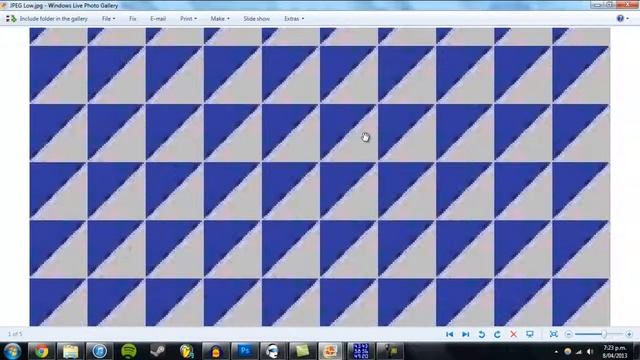The width and height of the screenshot is (640, 360).
Task: Click the '1 of 5' photo counter
Action: click(15, 334)
